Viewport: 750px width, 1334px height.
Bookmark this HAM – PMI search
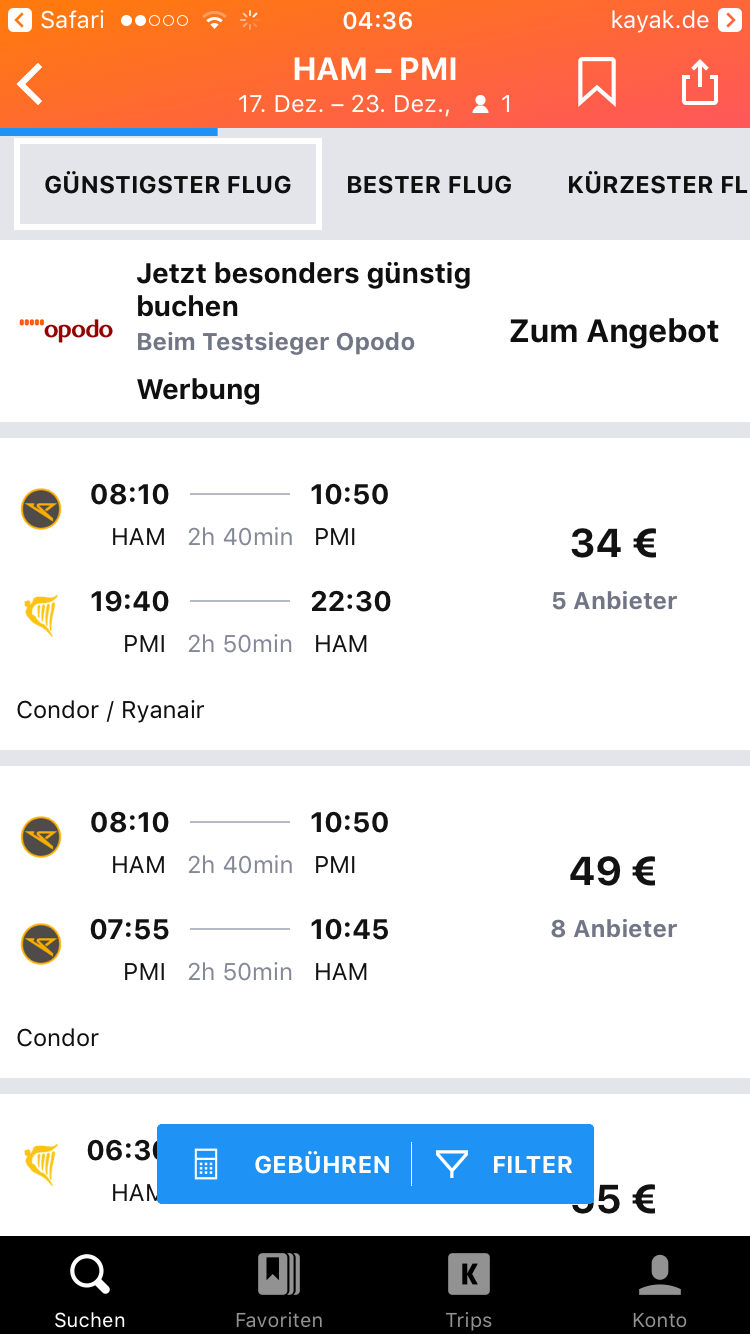597,82
